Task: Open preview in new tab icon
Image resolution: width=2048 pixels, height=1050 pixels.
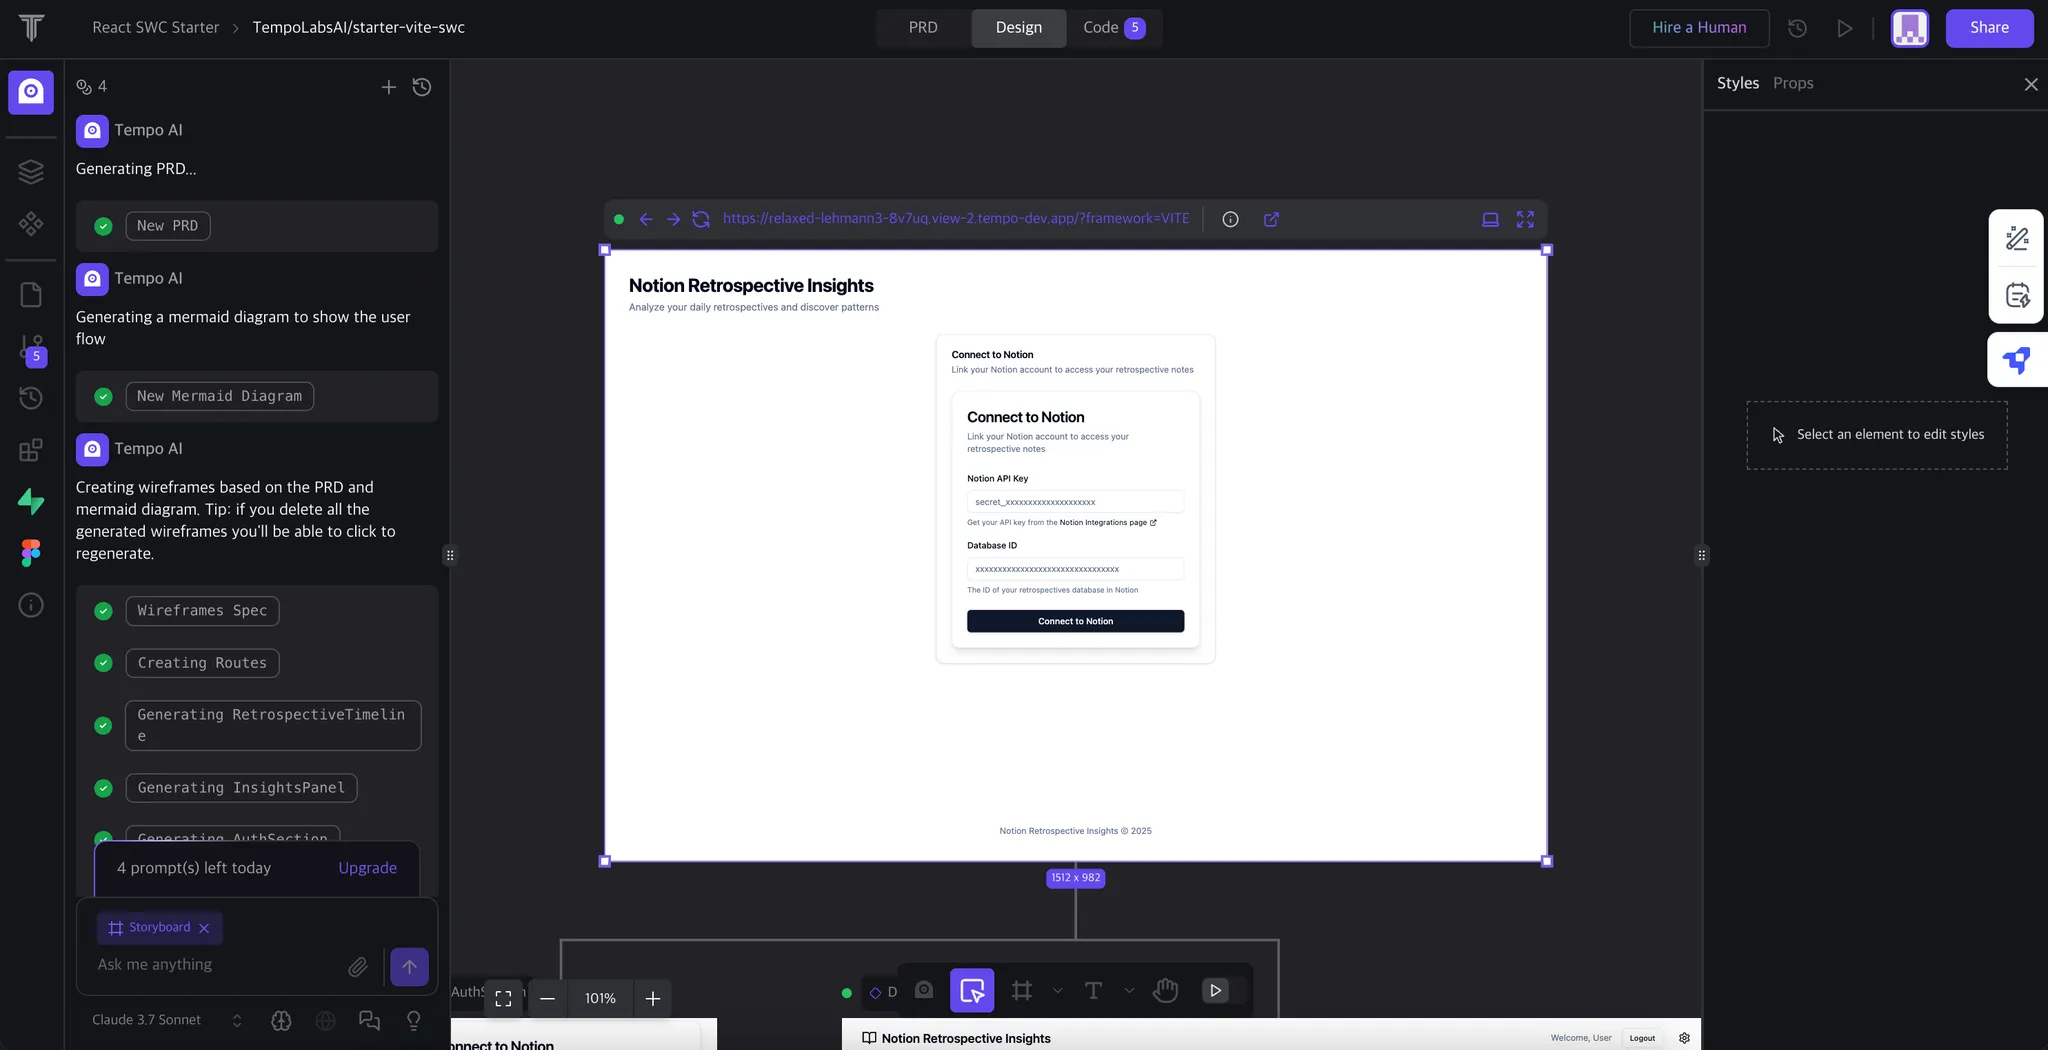Action: pyautogui.click(x=1271, y=219)
